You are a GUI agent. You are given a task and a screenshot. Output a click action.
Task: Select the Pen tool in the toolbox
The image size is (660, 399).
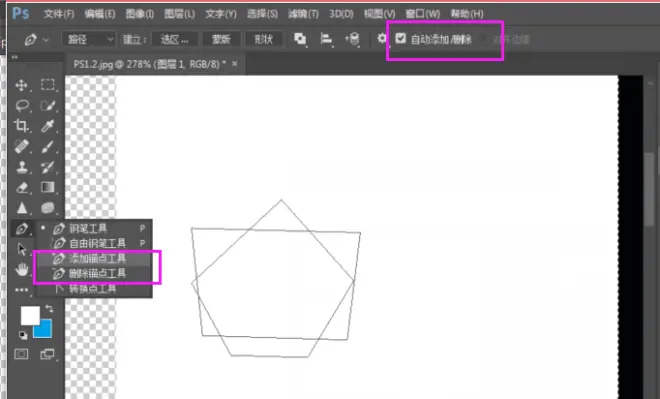pyautogui.click(x=21, y=229)
